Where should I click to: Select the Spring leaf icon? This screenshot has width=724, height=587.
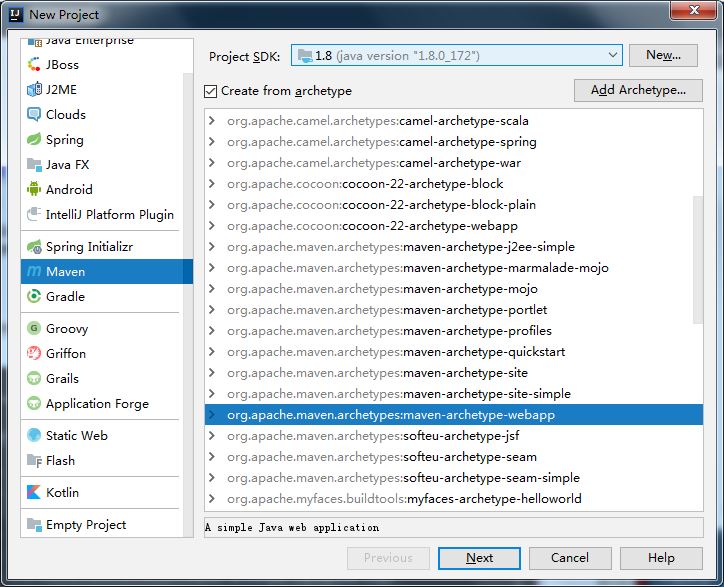34,140
